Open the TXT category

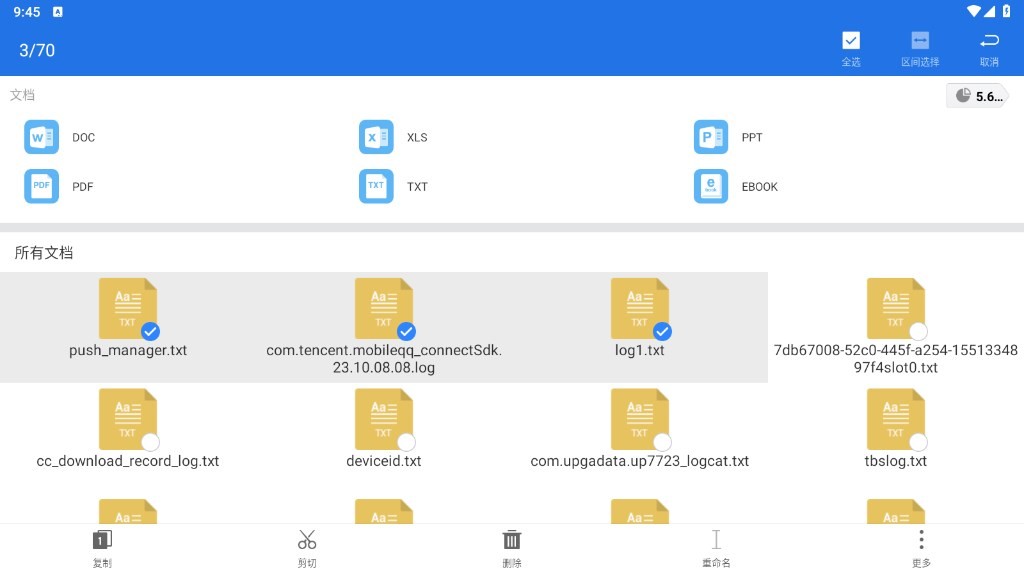pyautogui.click(x=376, y=186)
